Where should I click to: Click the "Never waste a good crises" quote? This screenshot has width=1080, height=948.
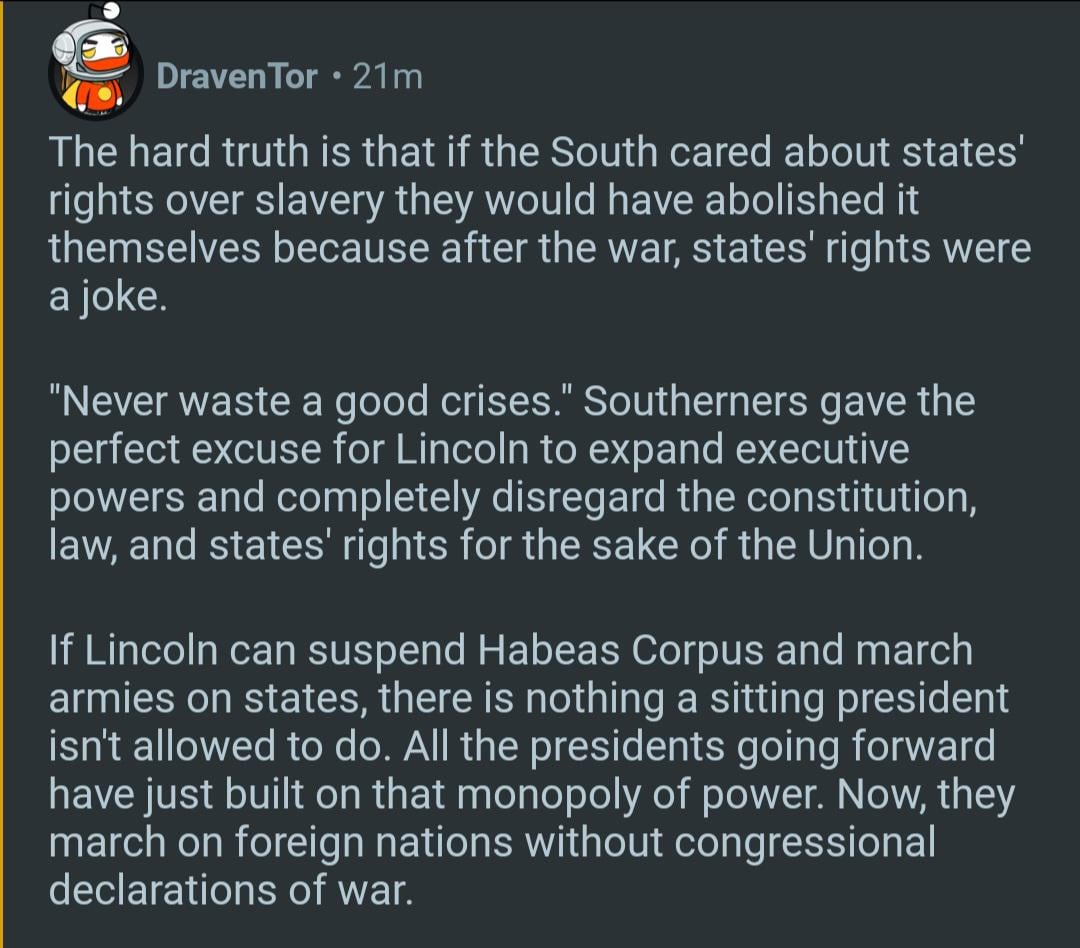310,402
